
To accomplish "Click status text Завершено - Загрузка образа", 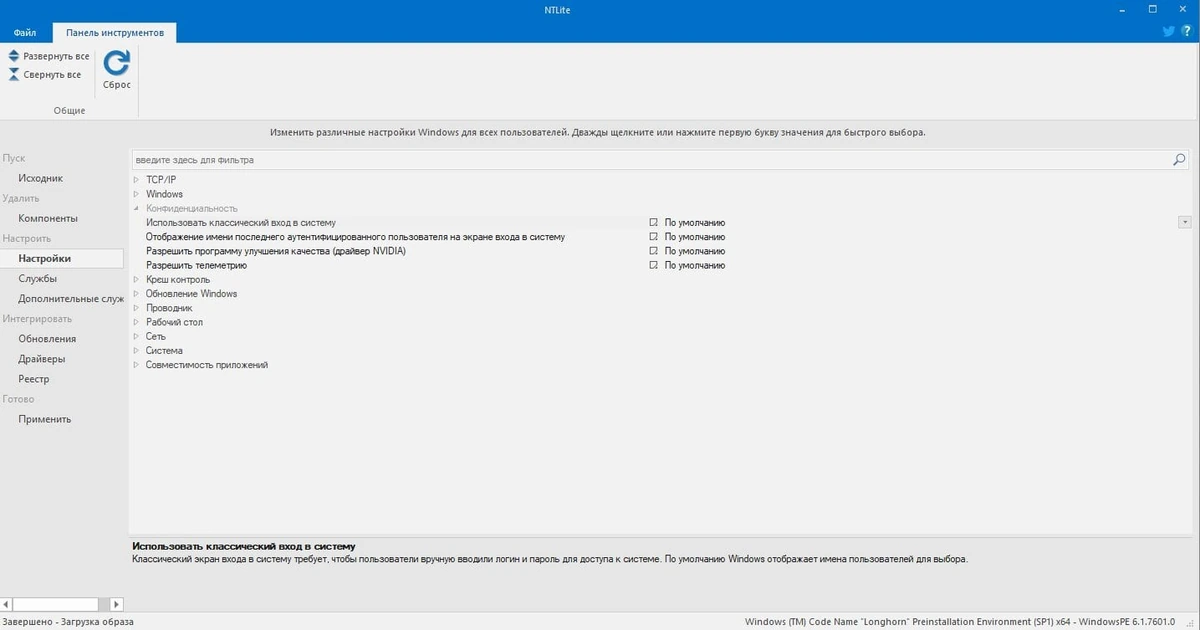I will (67, 621).
